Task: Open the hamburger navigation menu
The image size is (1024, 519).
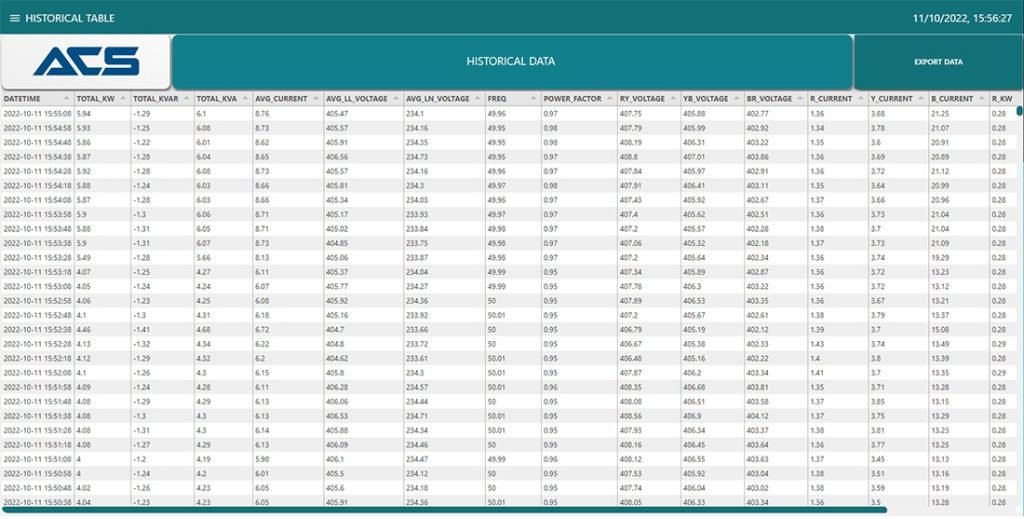Action: pyautogui.click(x=14, y=18)
